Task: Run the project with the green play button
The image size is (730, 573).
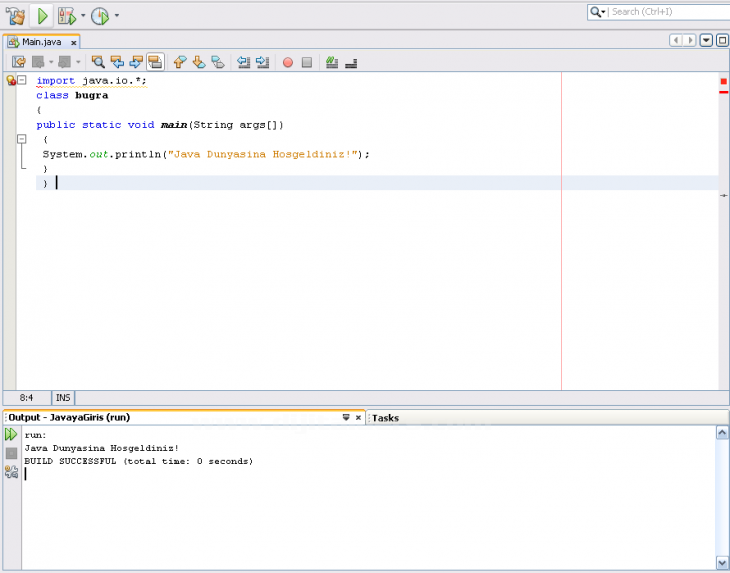Action: 42,16
